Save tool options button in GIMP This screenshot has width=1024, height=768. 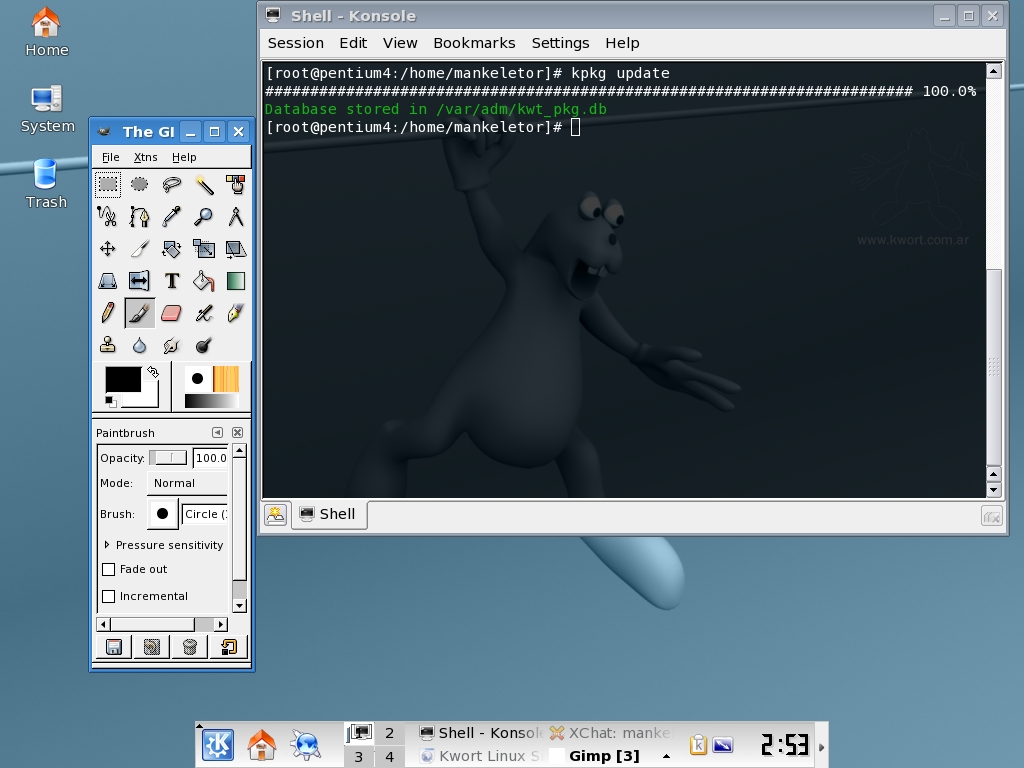point(114,647)
